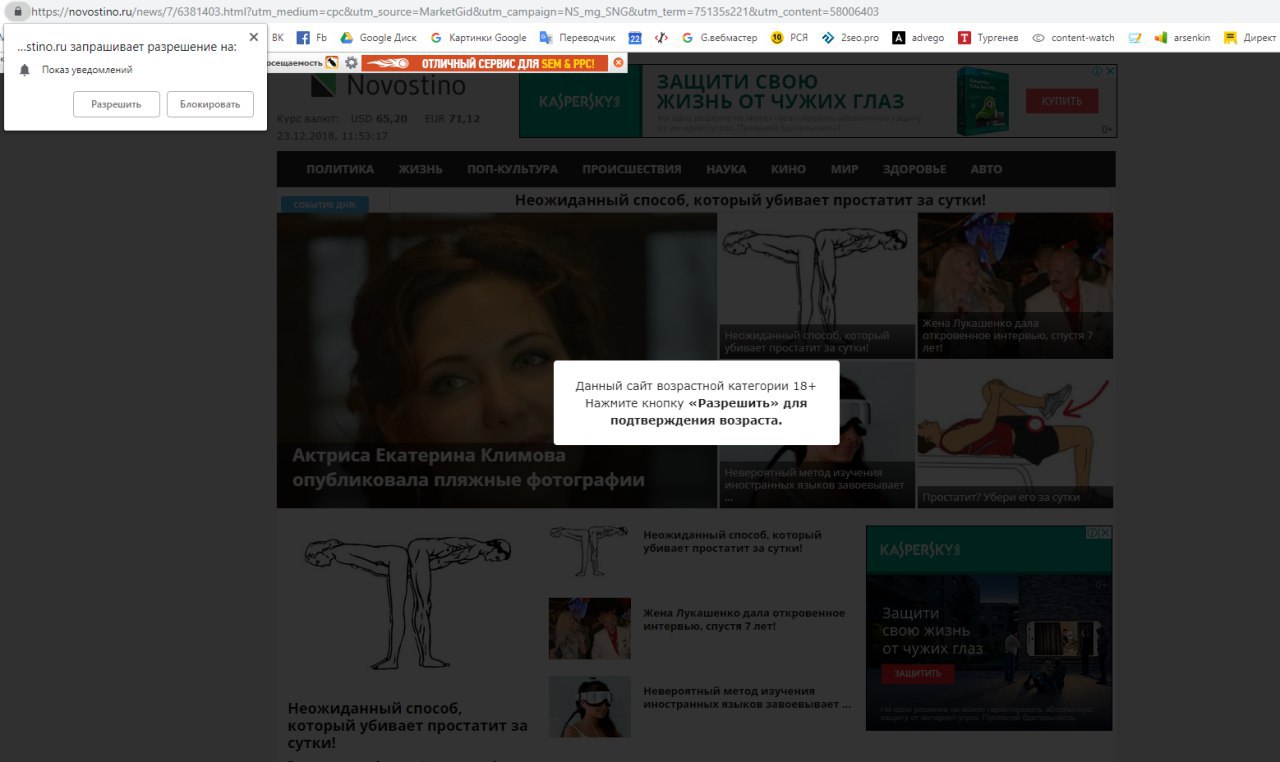The width and height of the screenshot is (1280, 762).
Task: Open the ЗДОРОВЬЕ menu section
Action: [914, 169]
